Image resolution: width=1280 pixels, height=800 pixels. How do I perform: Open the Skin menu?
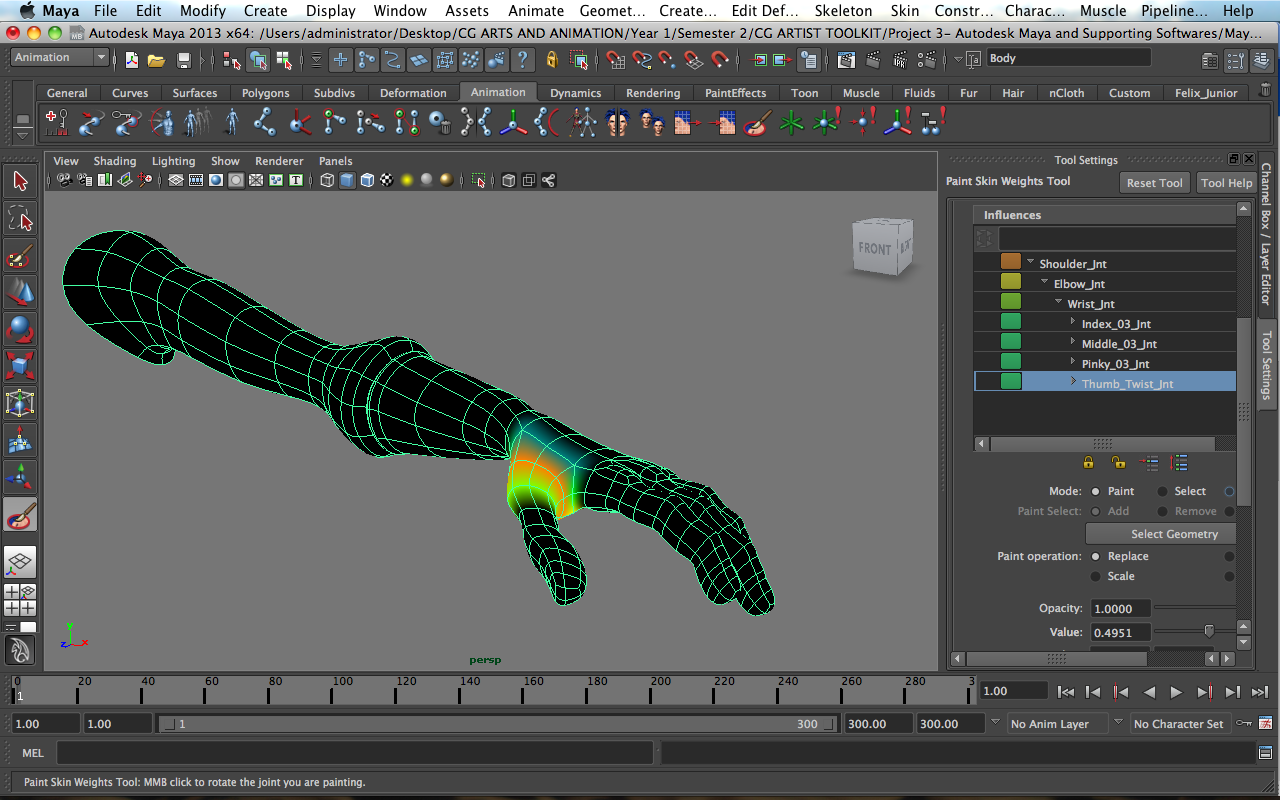pos(904,11)
